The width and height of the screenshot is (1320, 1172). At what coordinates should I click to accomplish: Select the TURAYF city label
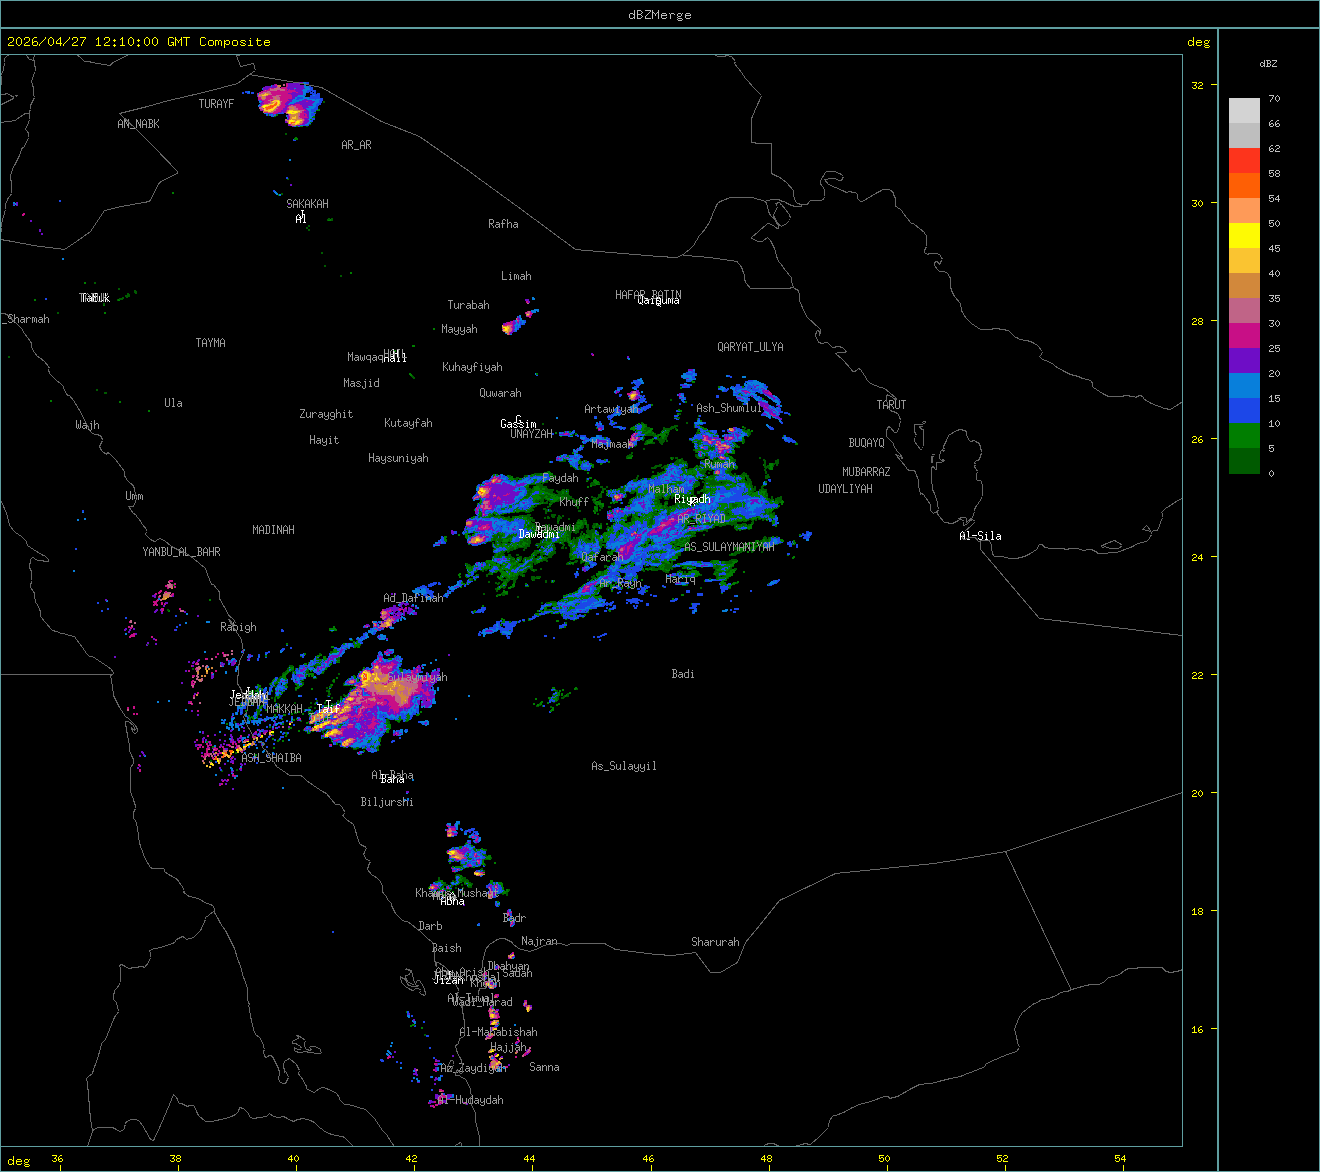[216, 104]
